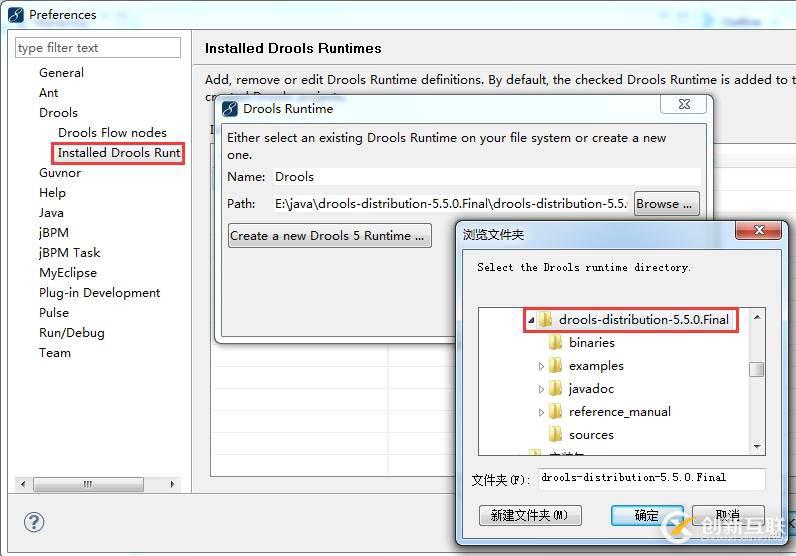The width and height of the screenshot is (796, 556).
Task: Expand the javadoc folder
Action: (x=541, y=389)
